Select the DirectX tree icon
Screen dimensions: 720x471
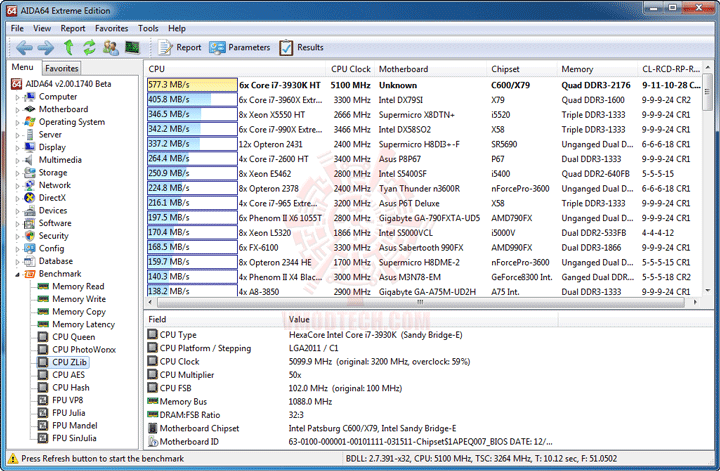click(30, 198)
